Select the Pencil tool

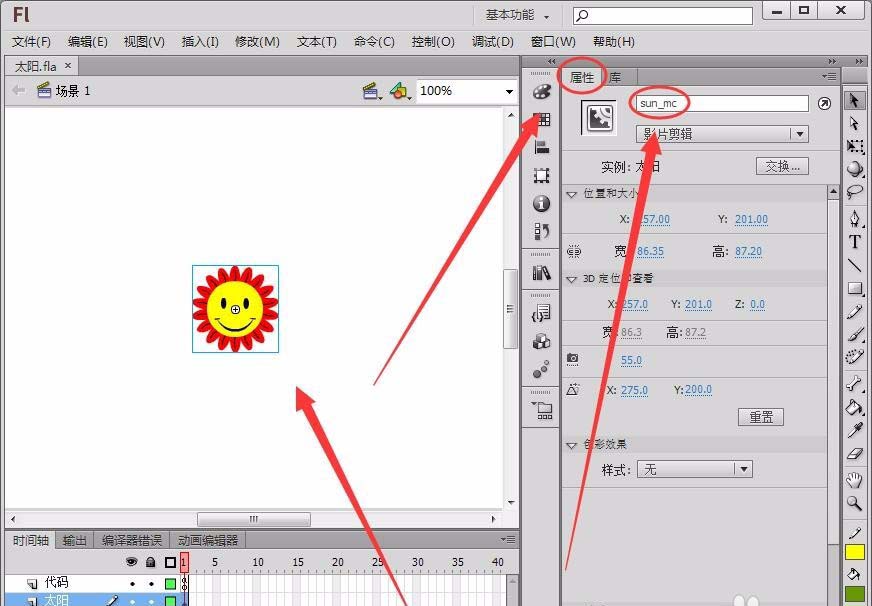pos(854,312)
